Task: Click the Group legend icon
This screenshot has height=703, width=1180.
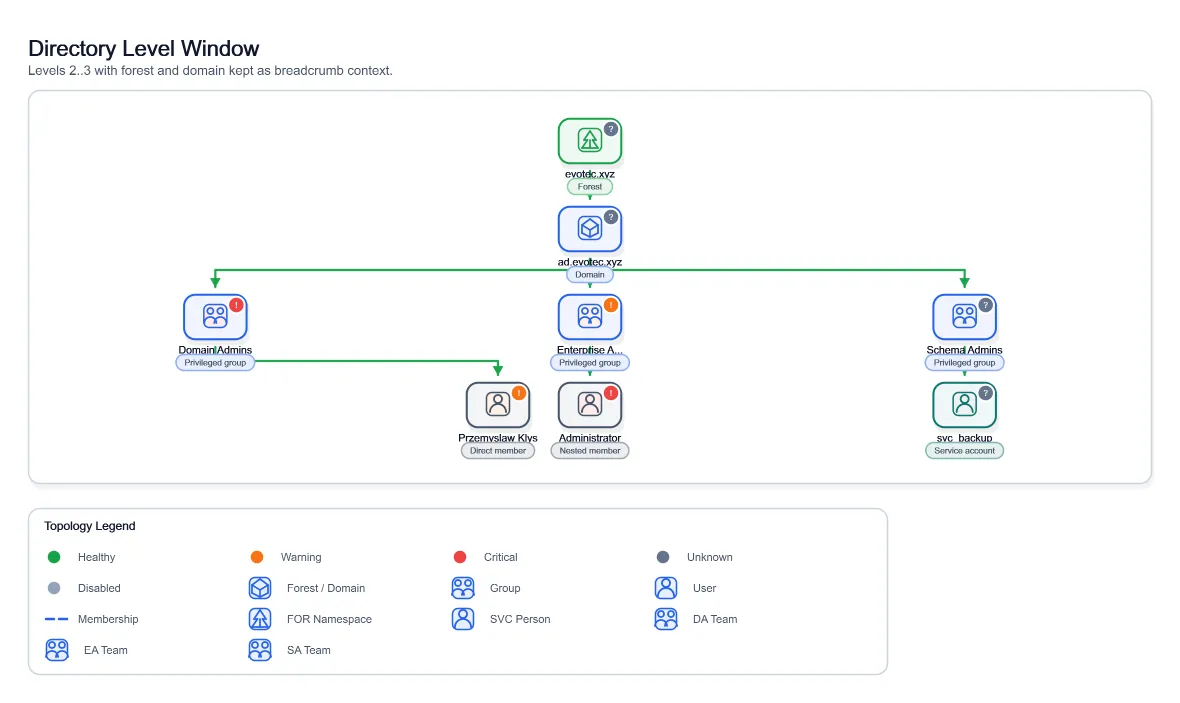Action: (x=463, y=588)
